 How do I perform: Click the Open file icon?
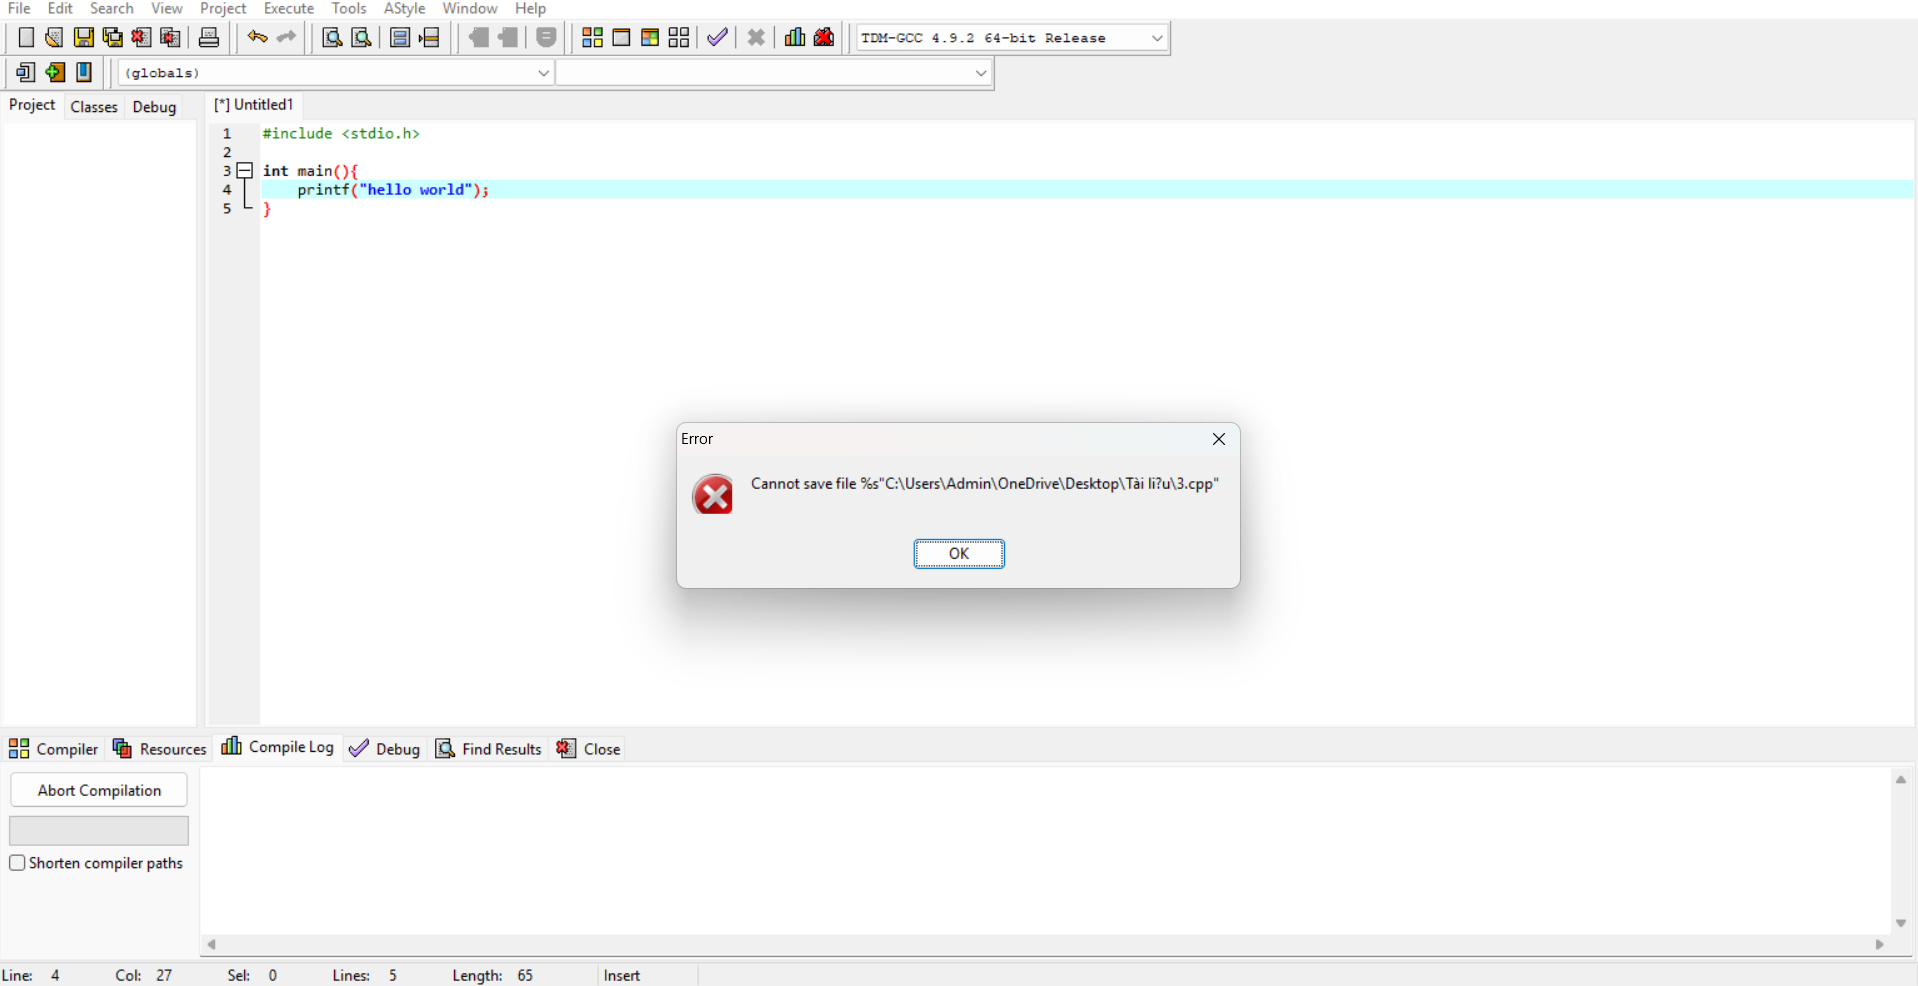point(54,38)
